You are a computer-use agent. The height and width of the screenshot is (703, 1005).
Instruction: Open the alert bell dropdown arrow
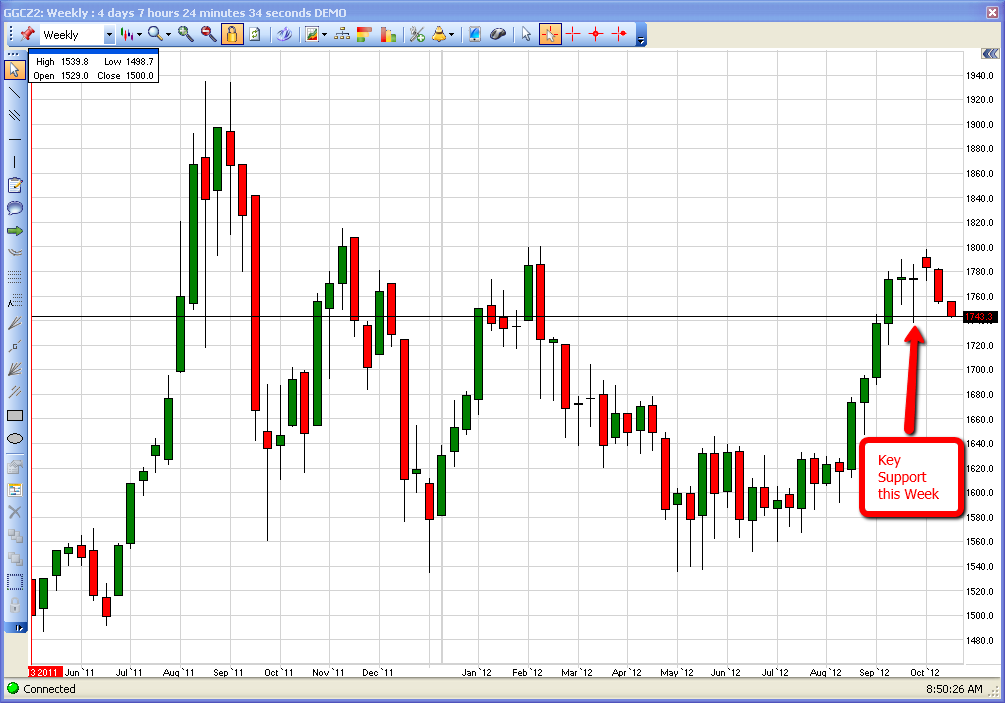[451, 35]
